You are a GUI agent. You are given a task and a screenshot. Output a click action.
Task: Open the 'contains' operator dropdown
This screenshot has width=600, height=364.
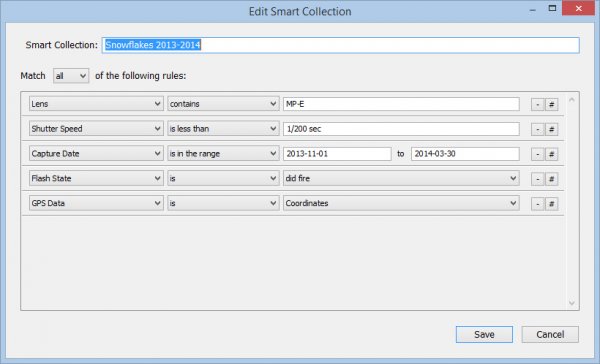pos(223,104)
